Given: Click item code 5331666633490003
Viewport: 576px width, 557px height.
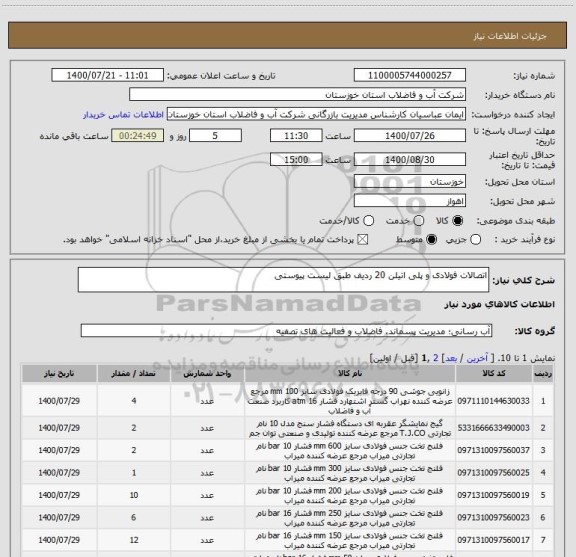Looking at the screenshot, I should click(493, 428).
